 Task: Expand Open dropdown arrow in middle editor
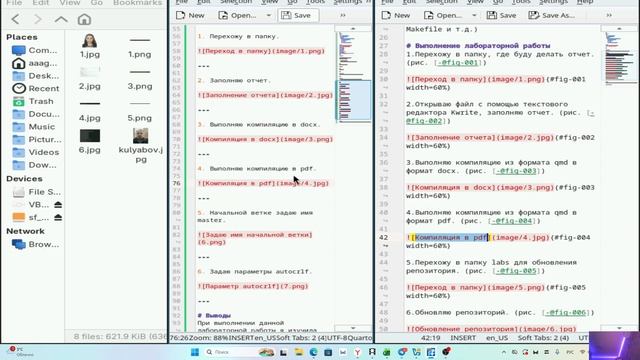tap(269, 16)
